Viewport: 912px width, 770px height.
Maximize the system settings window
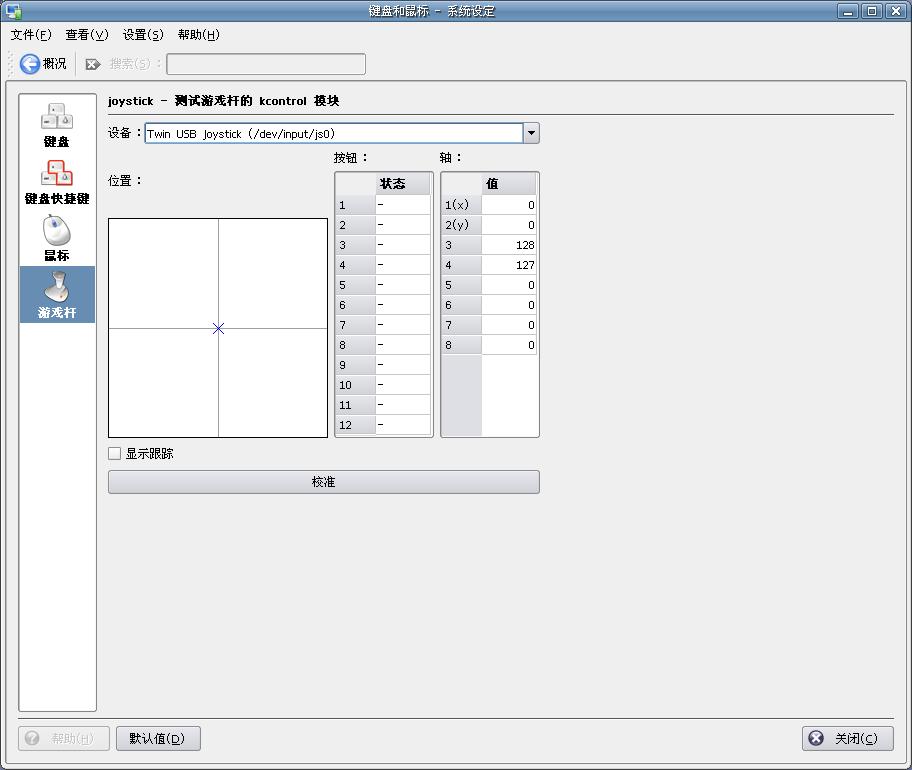[x=872, y=11]
